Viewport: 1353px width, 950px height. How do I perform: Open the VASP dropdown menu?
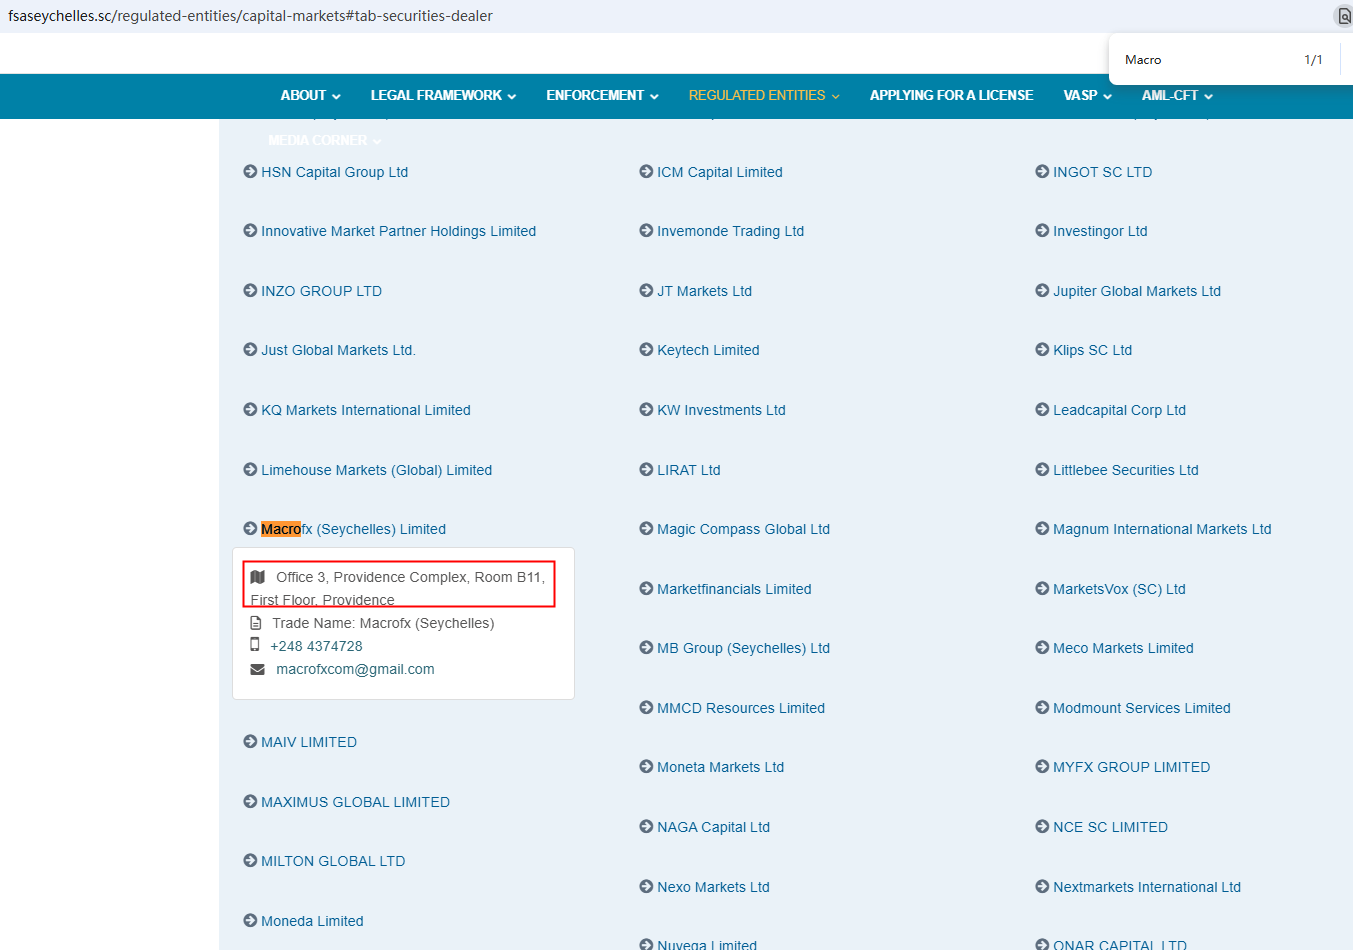pos(1087,96)
